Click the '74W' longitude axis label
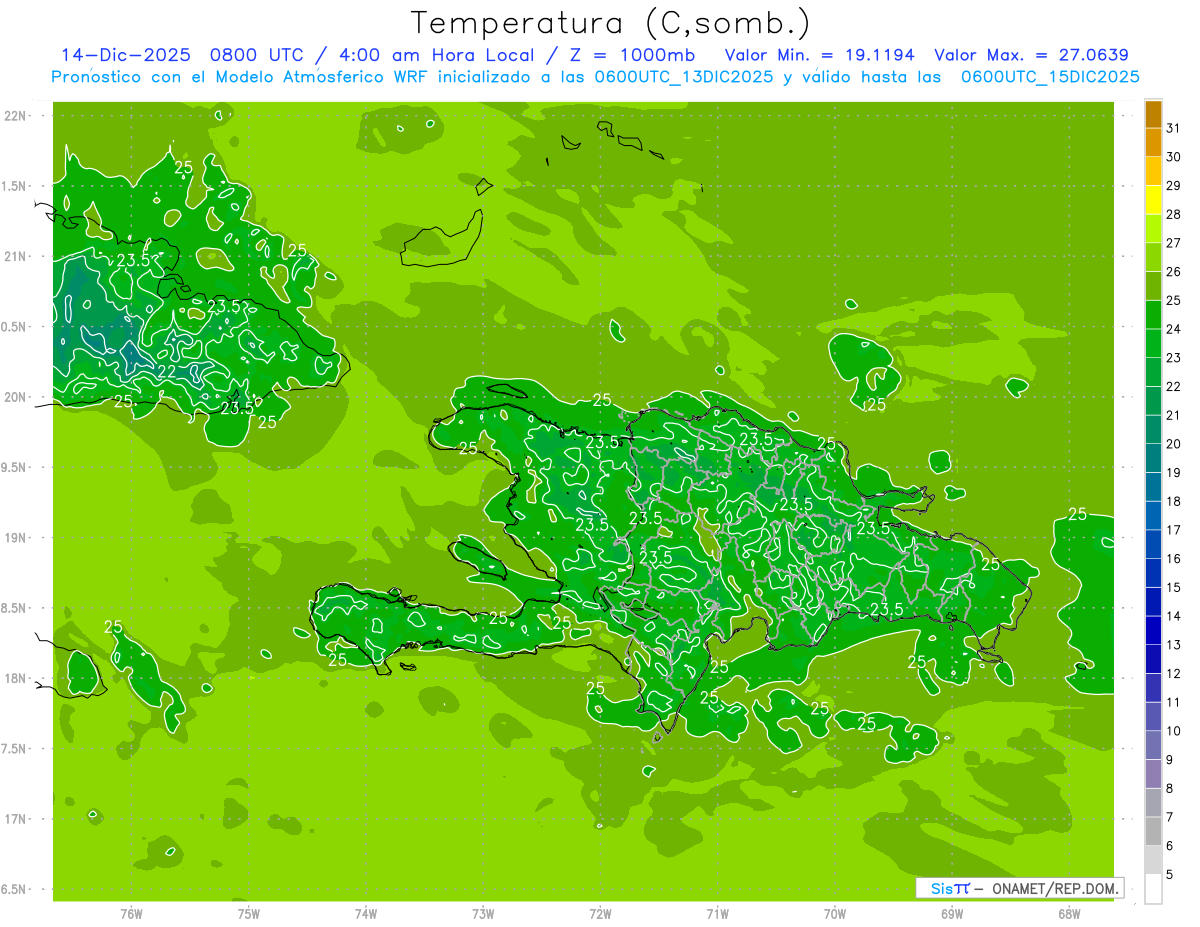 point(366,913)
